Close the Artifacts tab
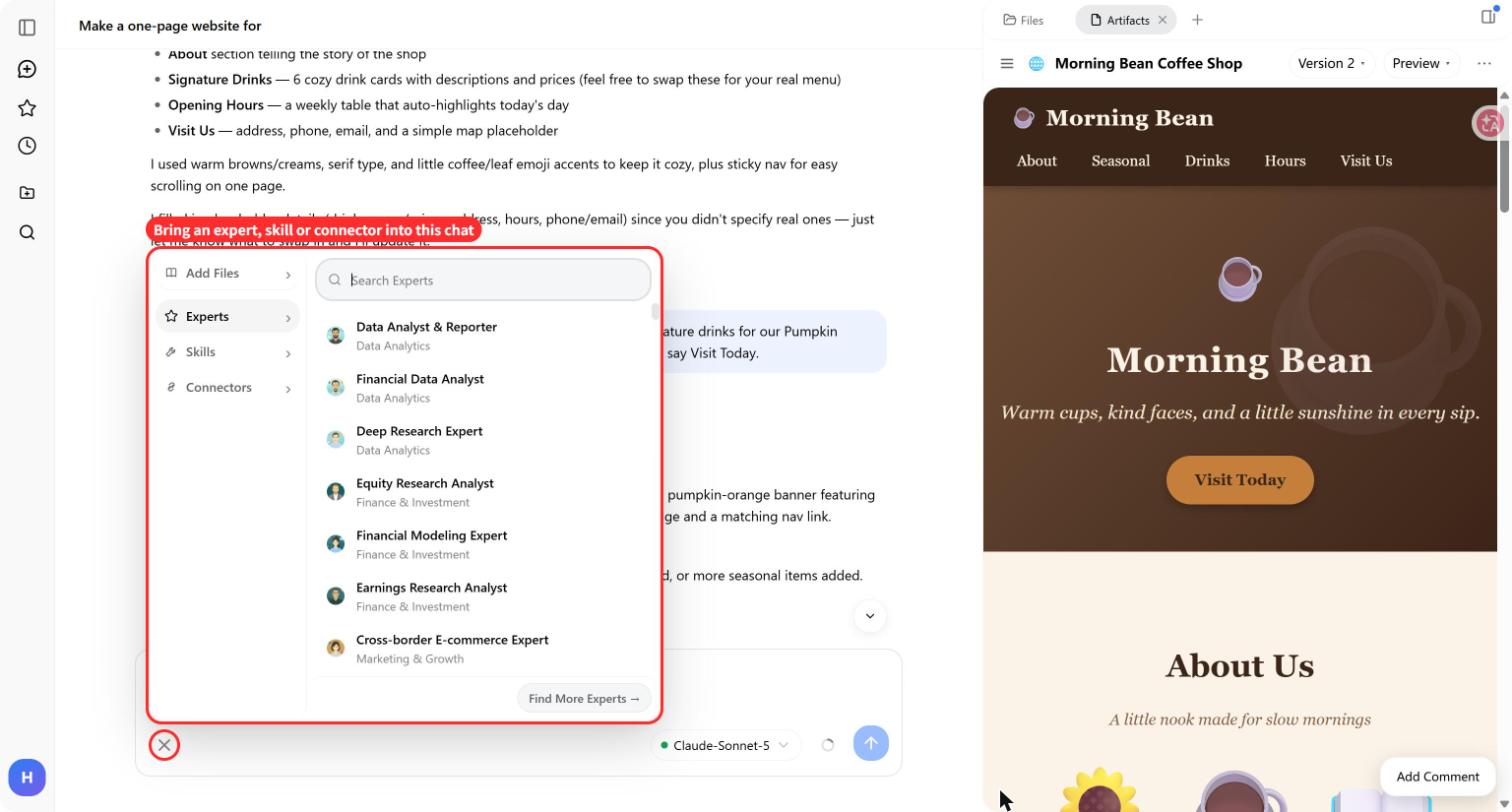1512x812 pixels. click(x=1162, y=20)
